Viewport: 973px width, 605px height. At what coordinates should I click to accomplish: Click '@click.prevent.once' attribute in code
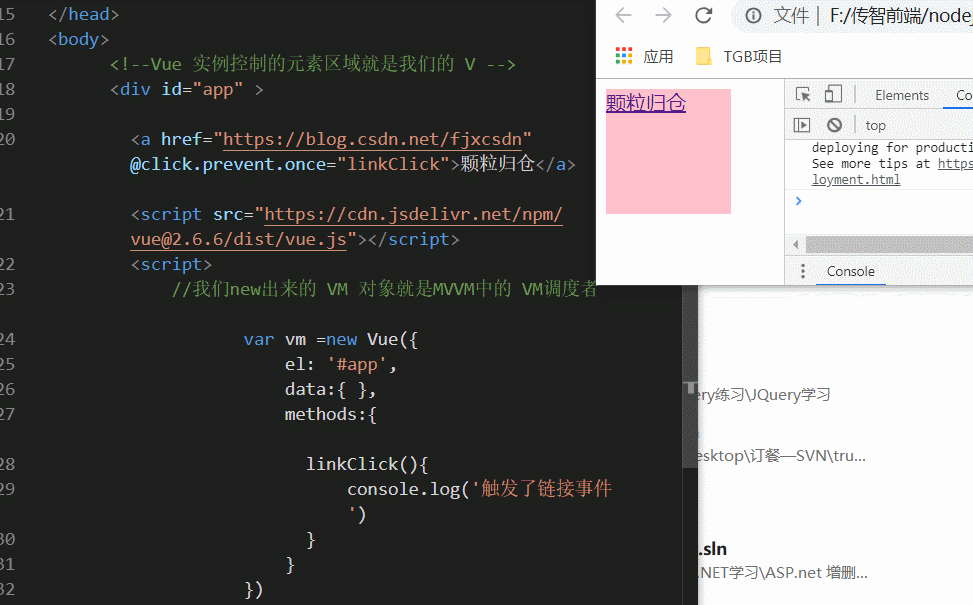click(228, 164)
